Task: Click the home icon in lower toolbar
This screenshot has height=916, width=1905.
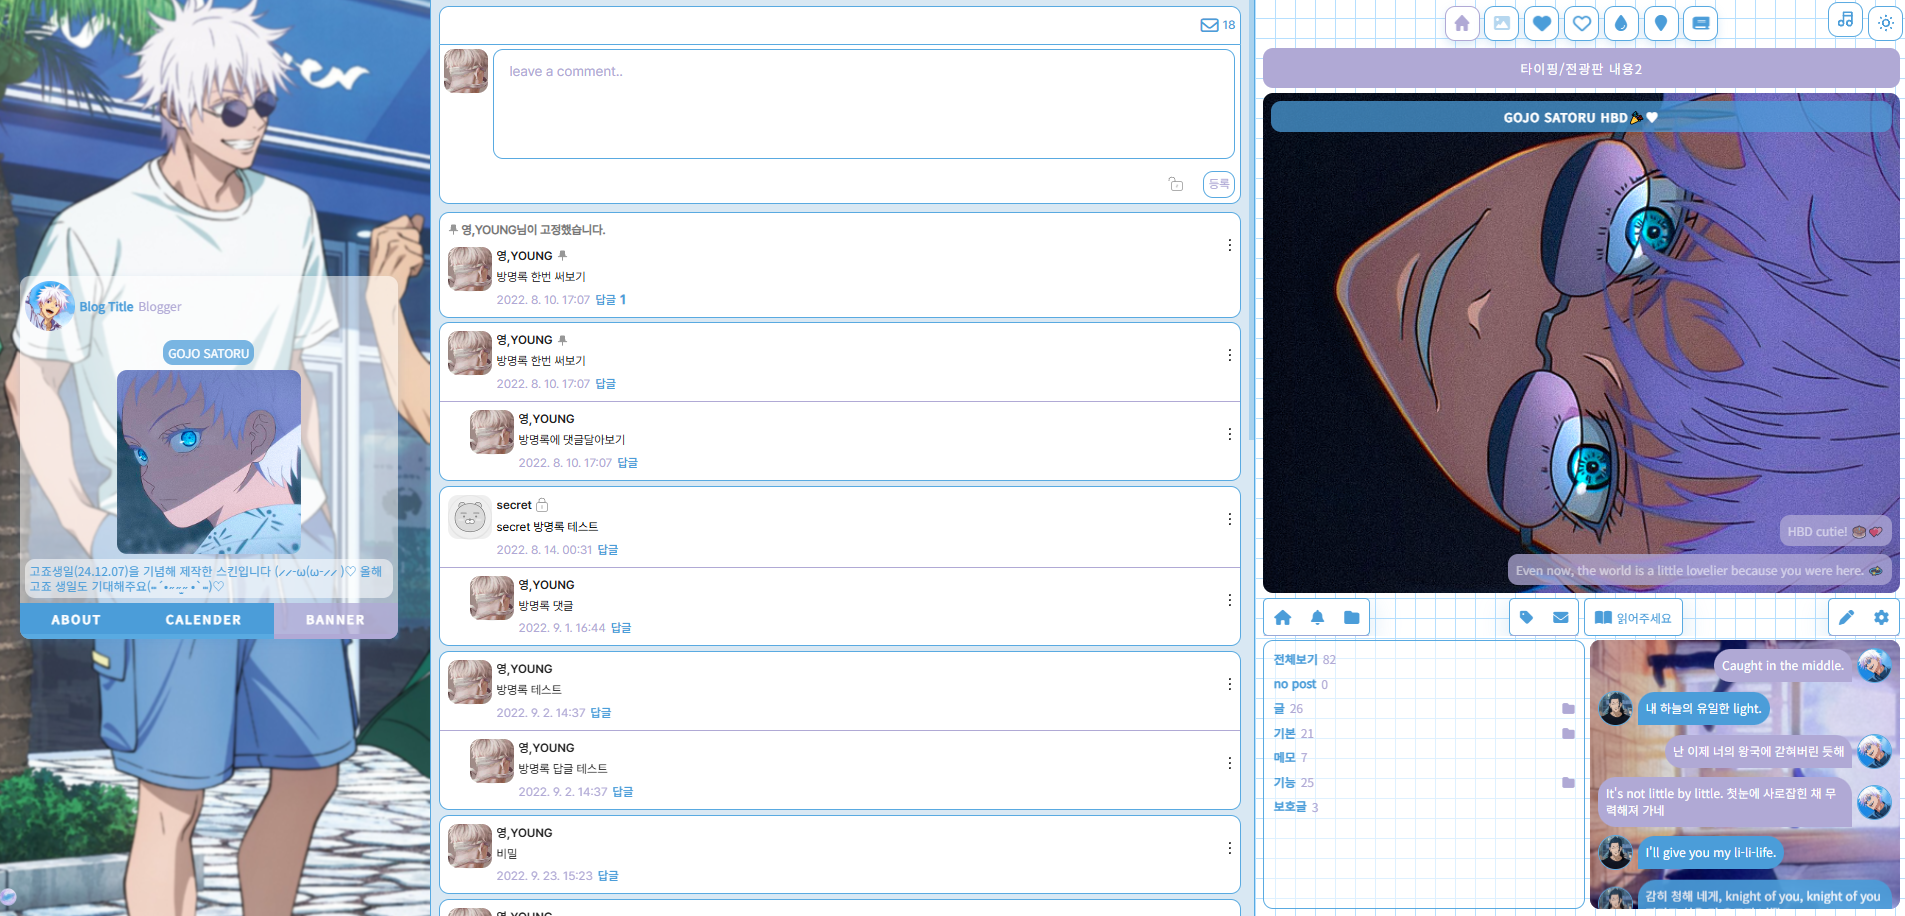Action: tap(1283, 617)
